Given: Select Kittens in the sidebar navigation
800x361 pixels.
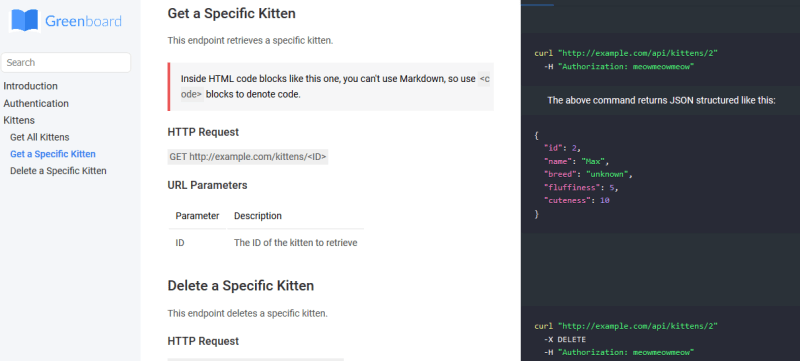Looking at the screenshot, I should [19, 120].
